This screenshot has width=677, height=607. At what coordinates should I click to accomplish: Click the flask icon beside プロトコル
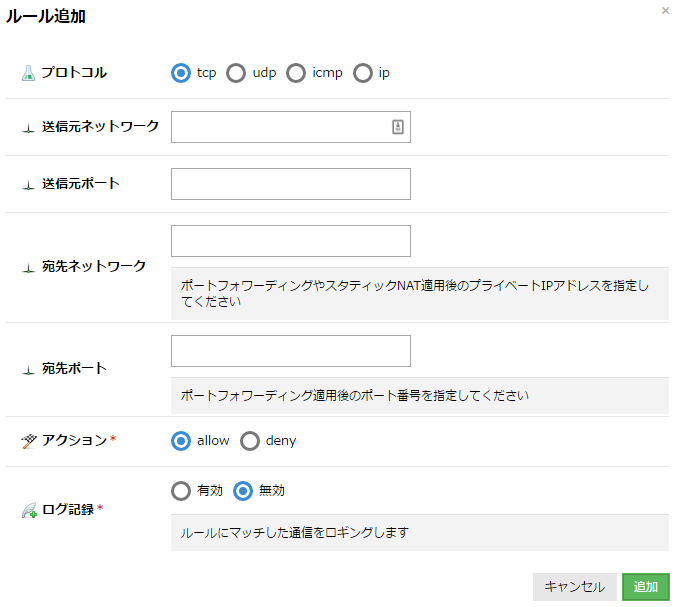click(x=28, y=73)
